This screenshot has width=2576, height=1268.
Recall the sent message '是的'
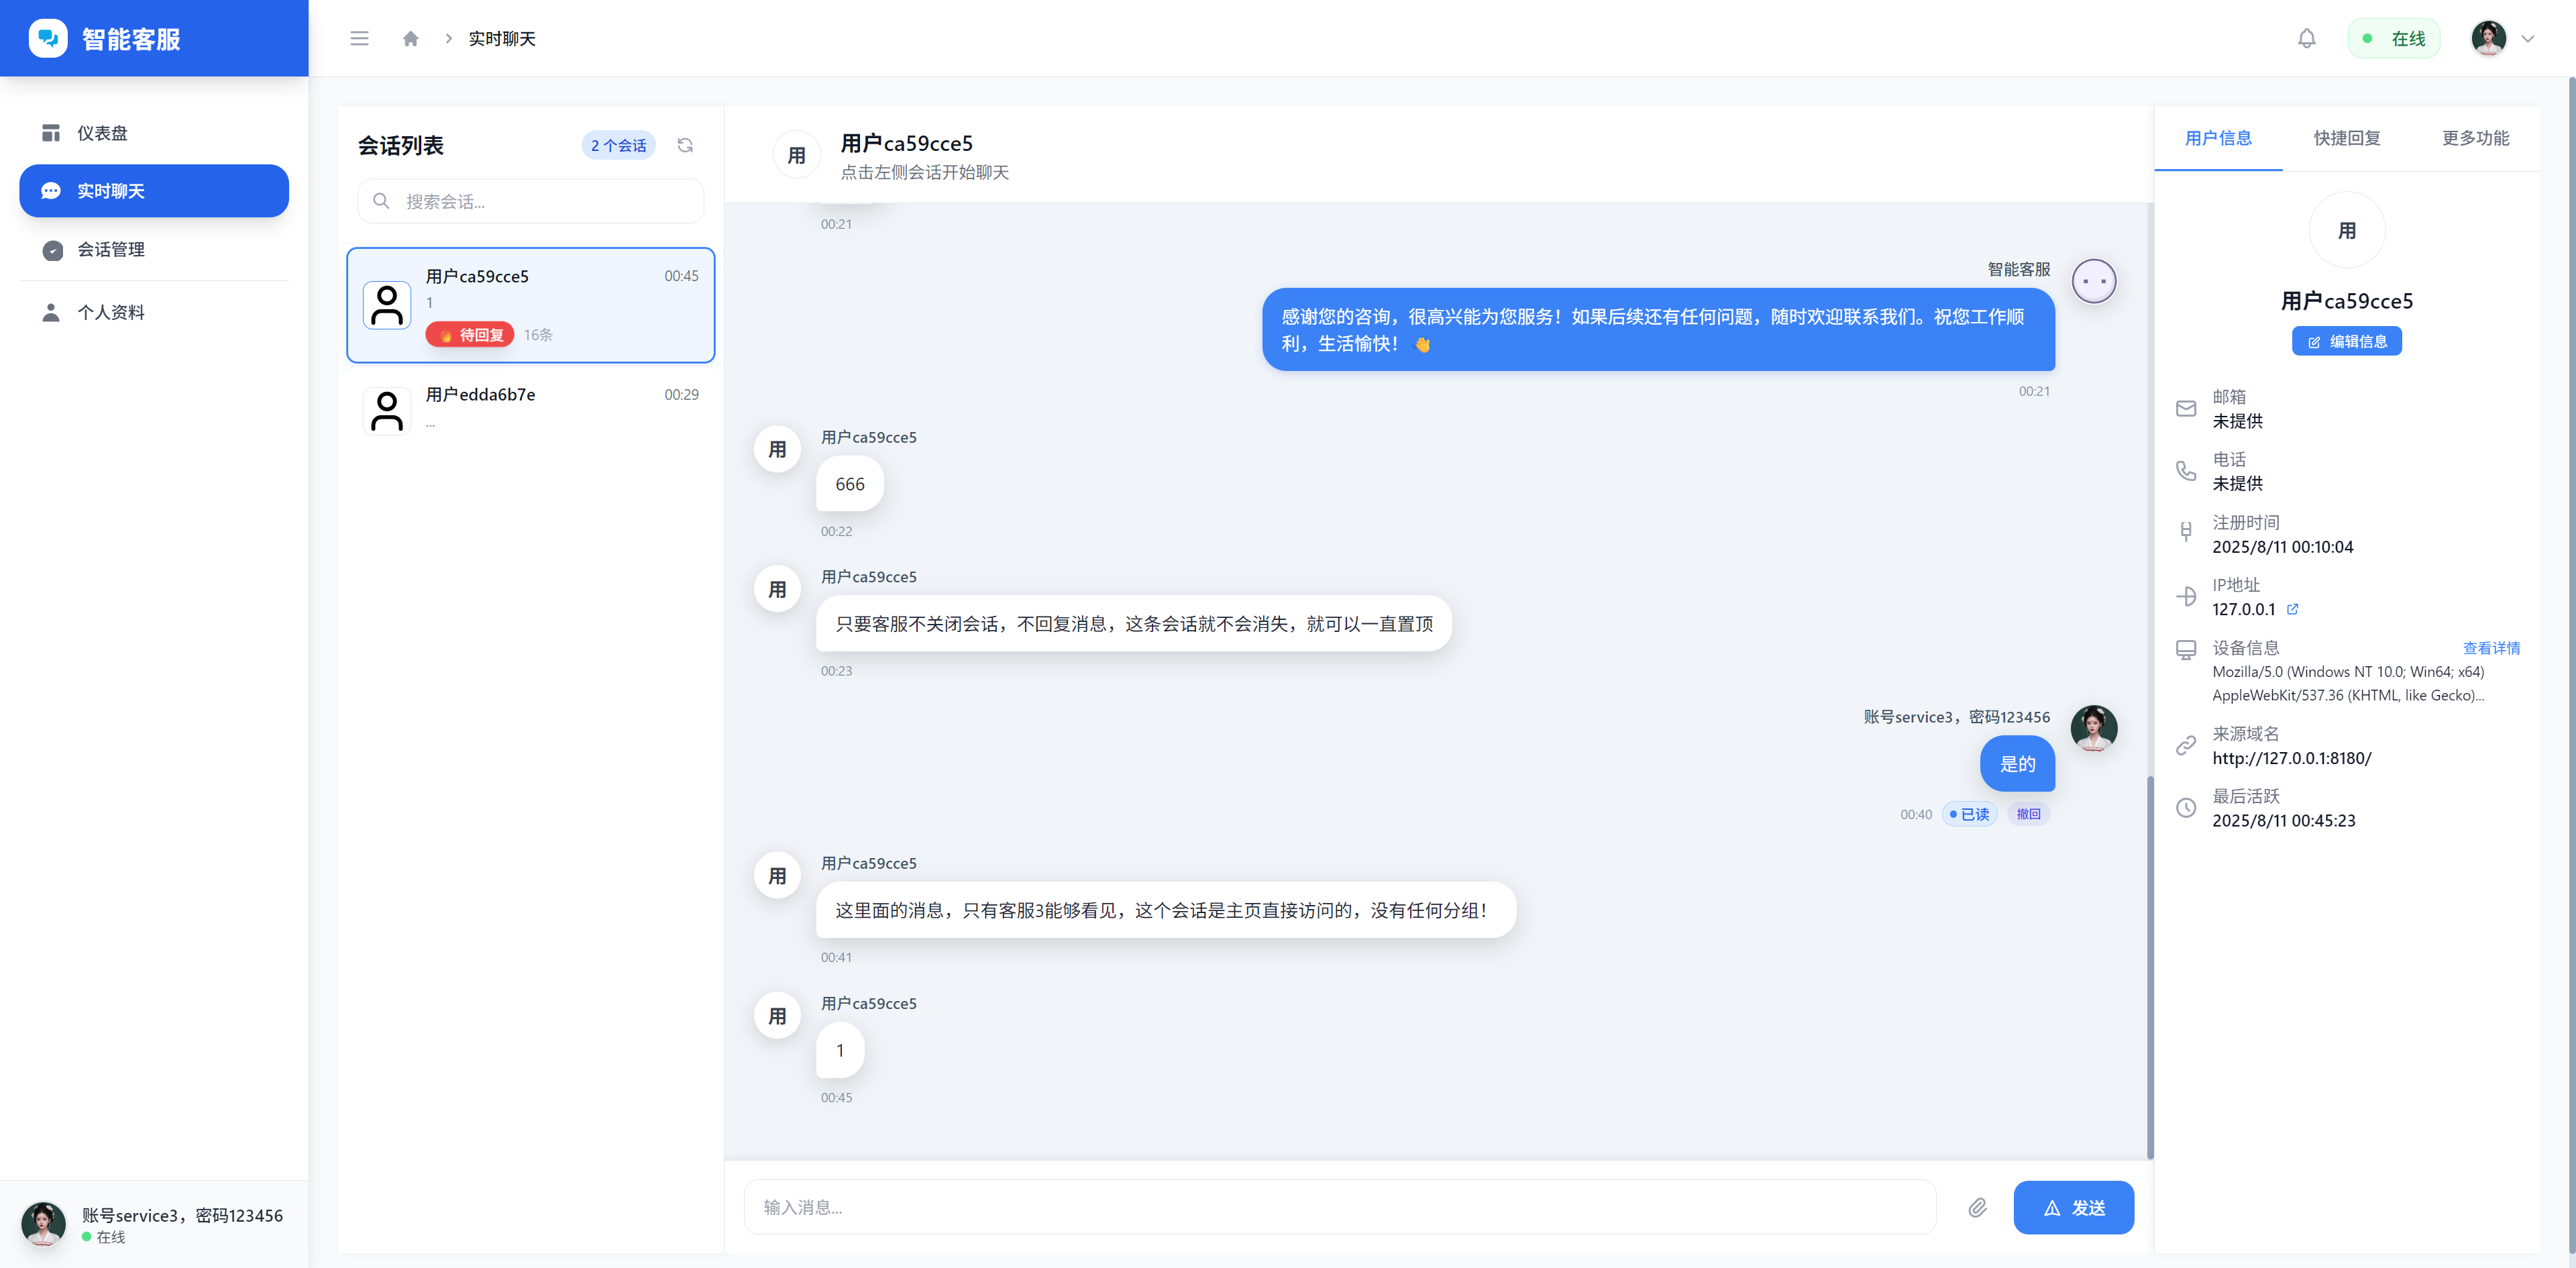pyautogui.click(x=2028, y=814)
